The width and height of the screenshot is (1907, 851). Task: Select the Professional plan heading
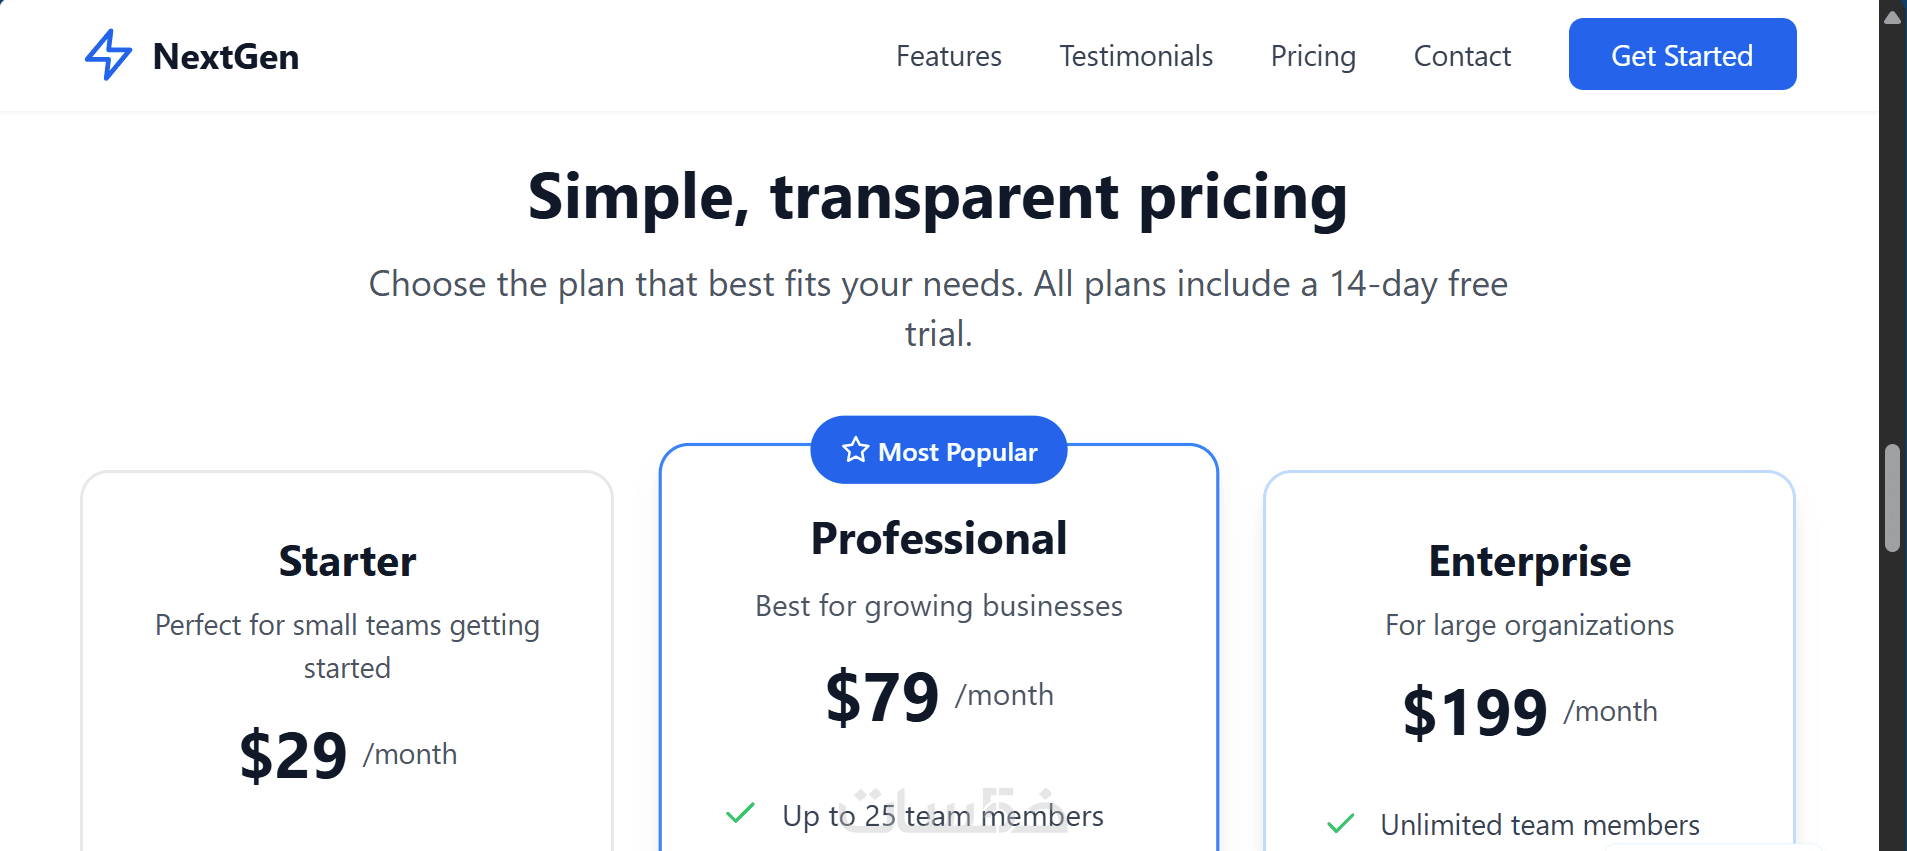pyautogui.click(x=938, y=538)
